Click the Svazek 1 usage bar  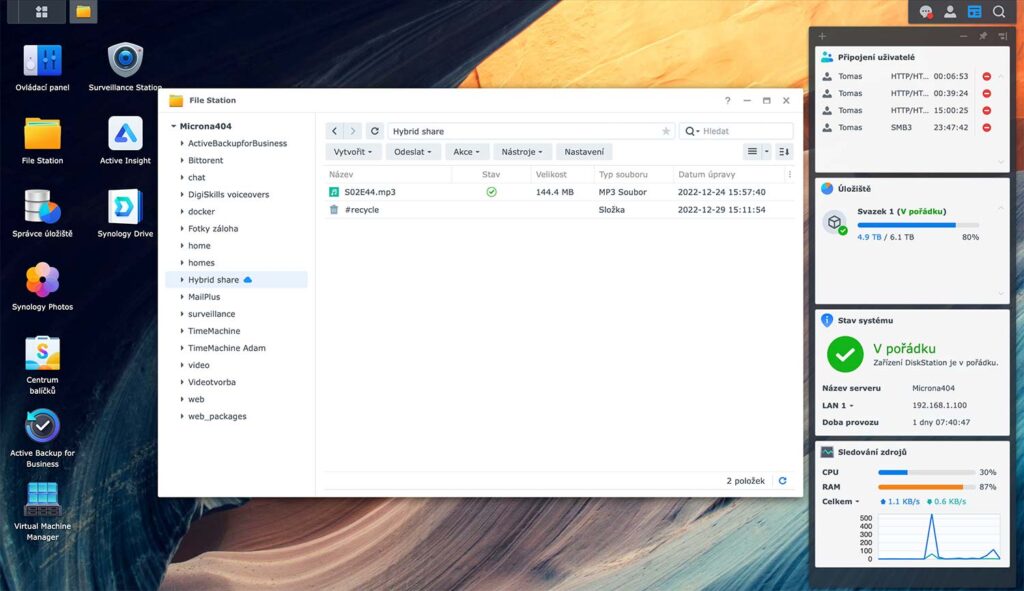point(918,225)
